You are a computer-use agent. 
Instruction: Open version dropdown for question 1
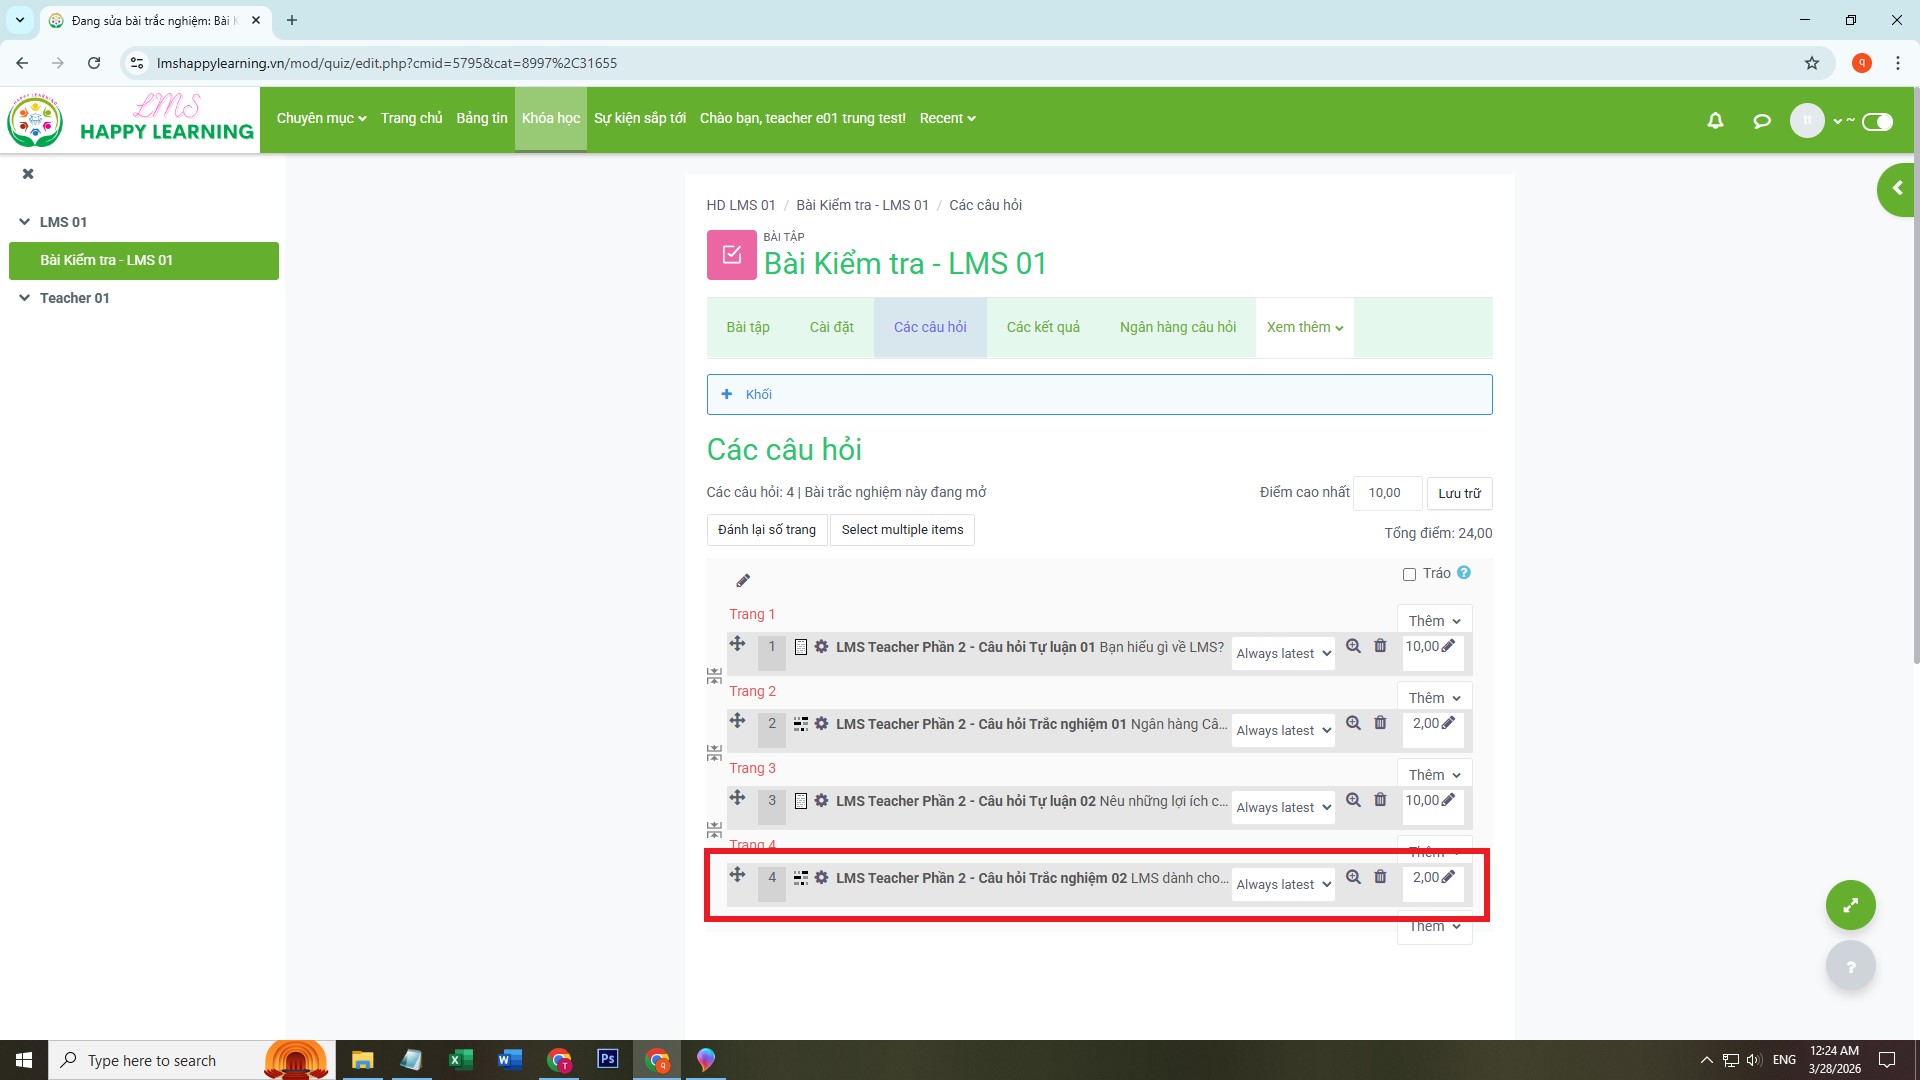tap(1283, 654)
